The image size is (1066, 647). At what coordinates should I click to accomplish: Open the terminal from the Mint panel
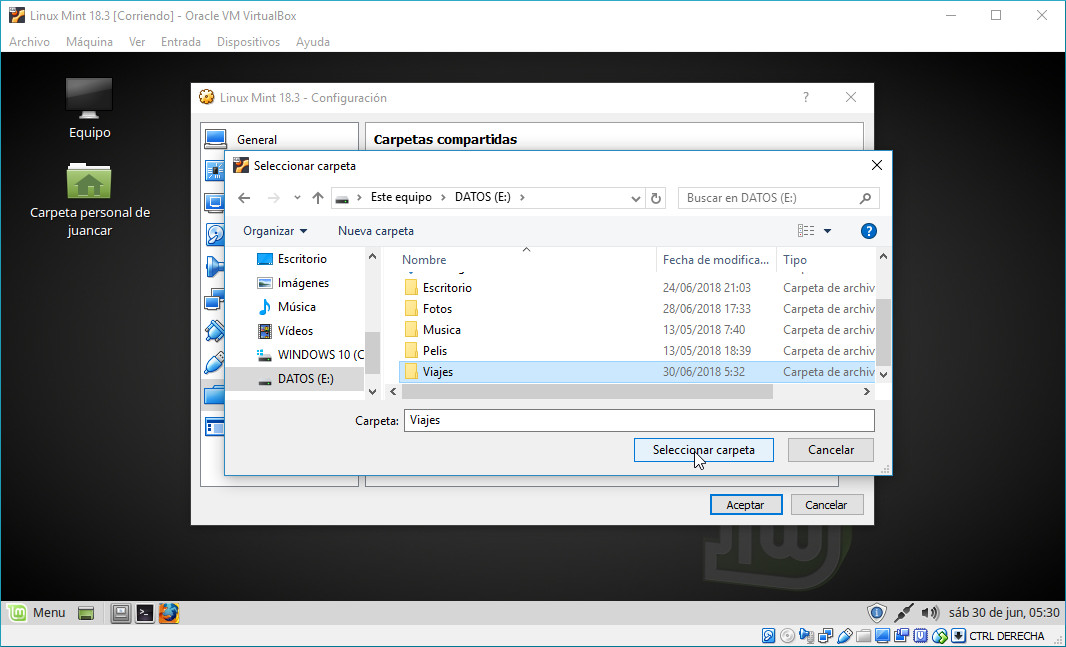[145, 613]
